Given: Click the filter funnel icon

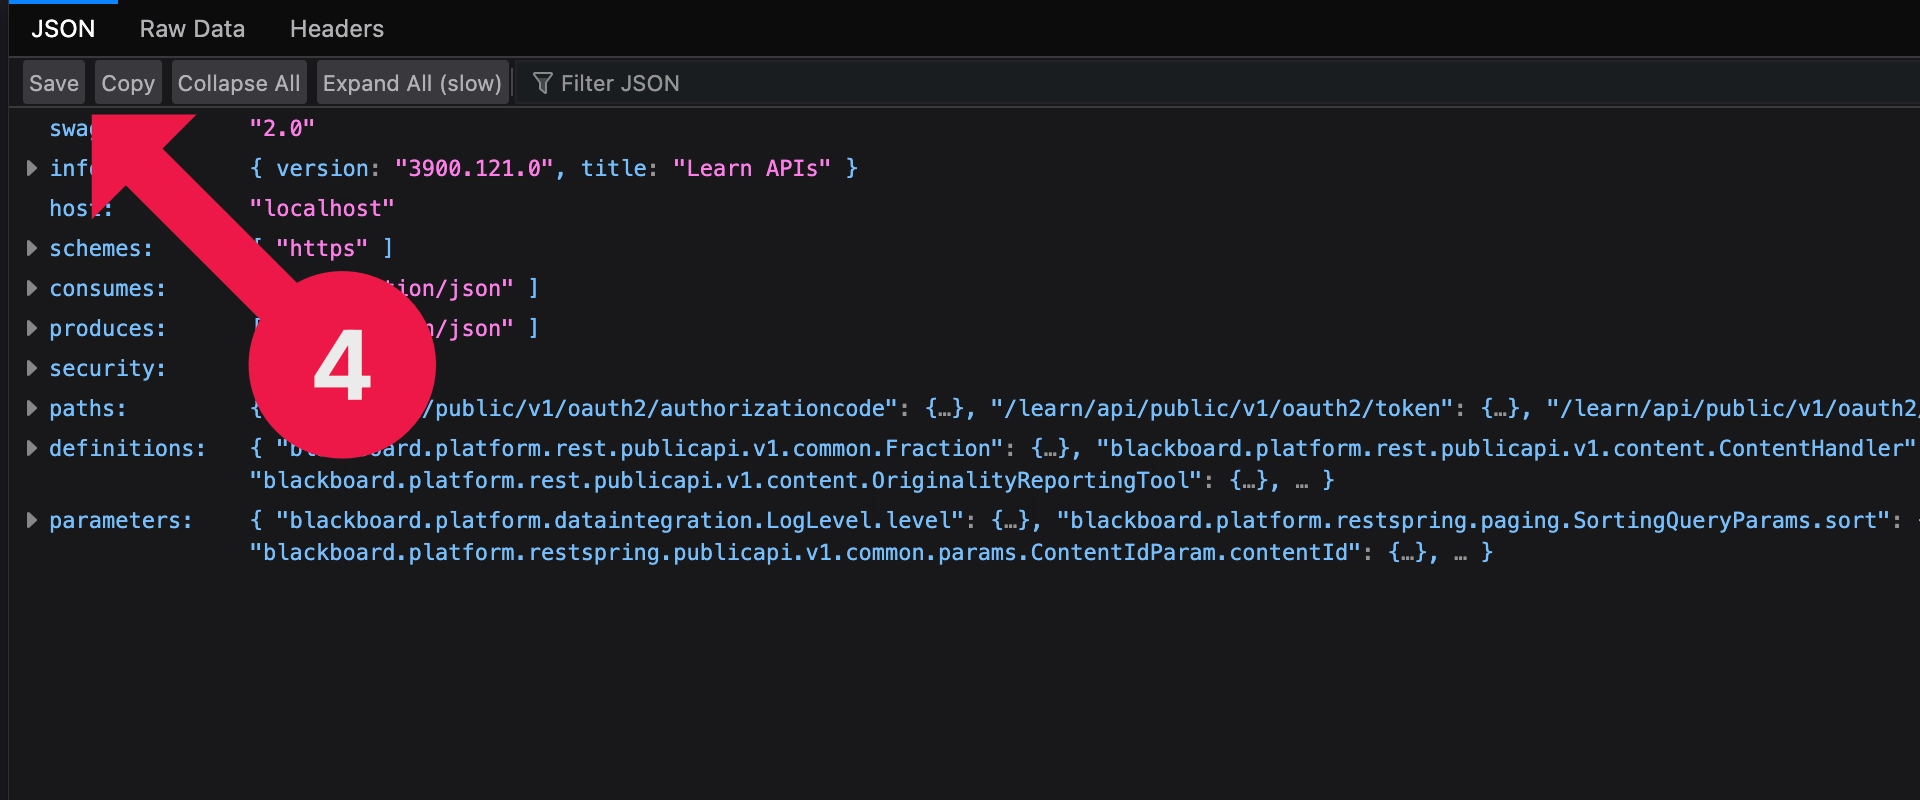Looking at the screenshot, I should (542, 83).
